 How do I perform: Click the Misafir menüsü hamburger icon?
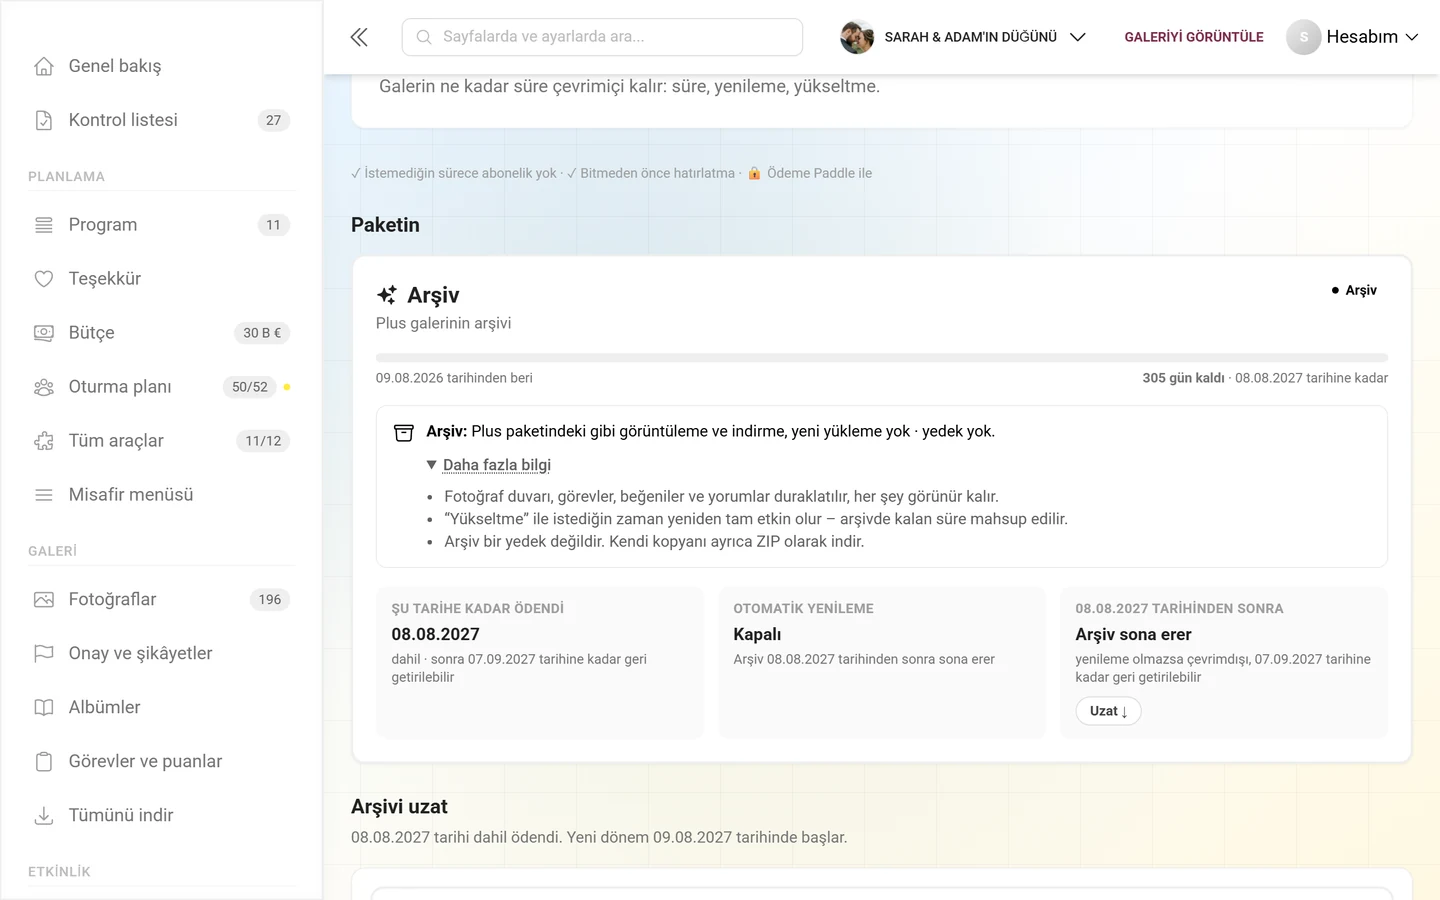[x=44, y=495]
